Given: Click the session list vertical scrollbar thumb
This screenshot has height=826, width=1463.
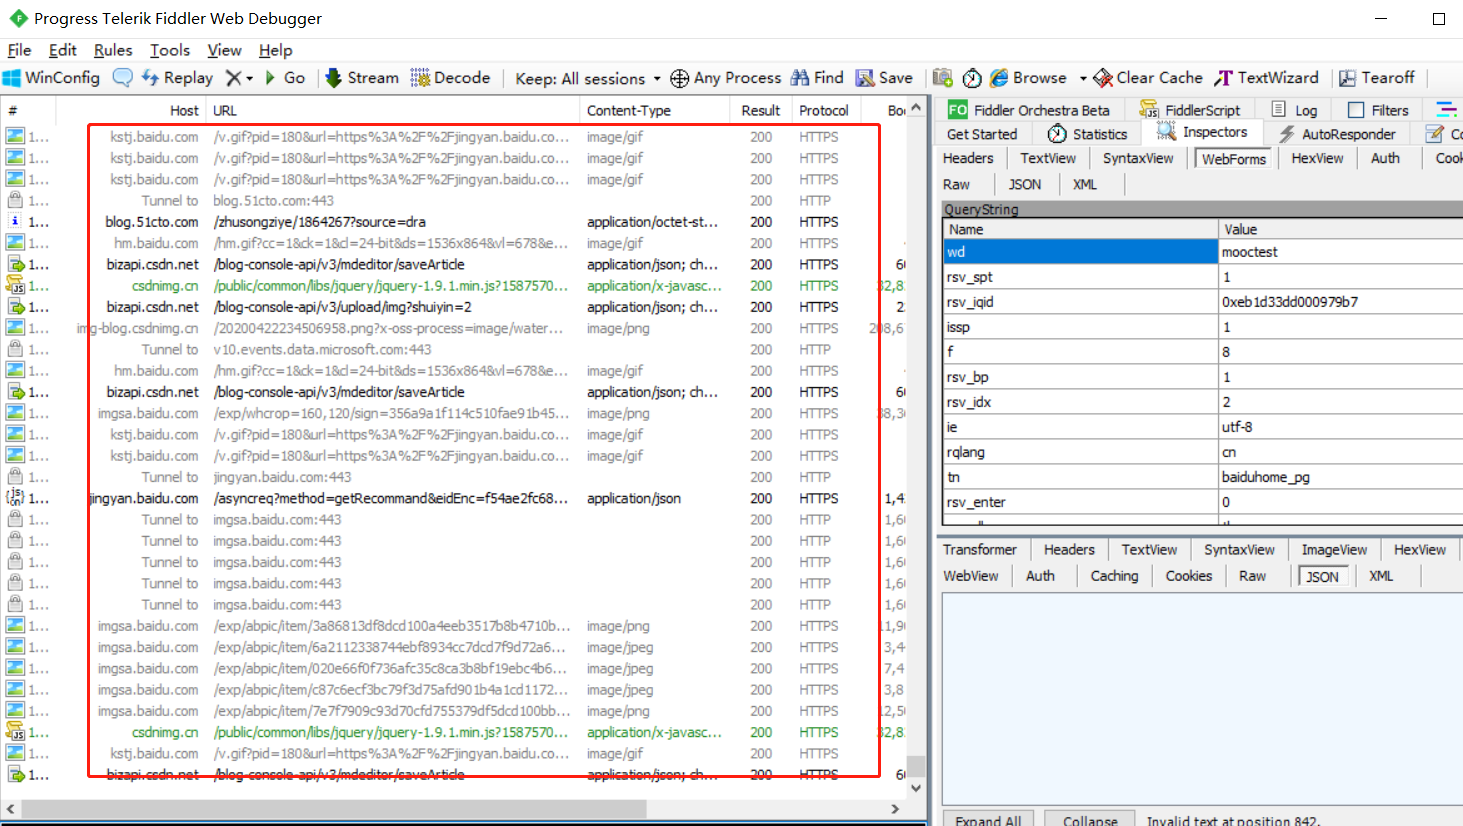Looking at the screenshot, I should coord(916,766).
